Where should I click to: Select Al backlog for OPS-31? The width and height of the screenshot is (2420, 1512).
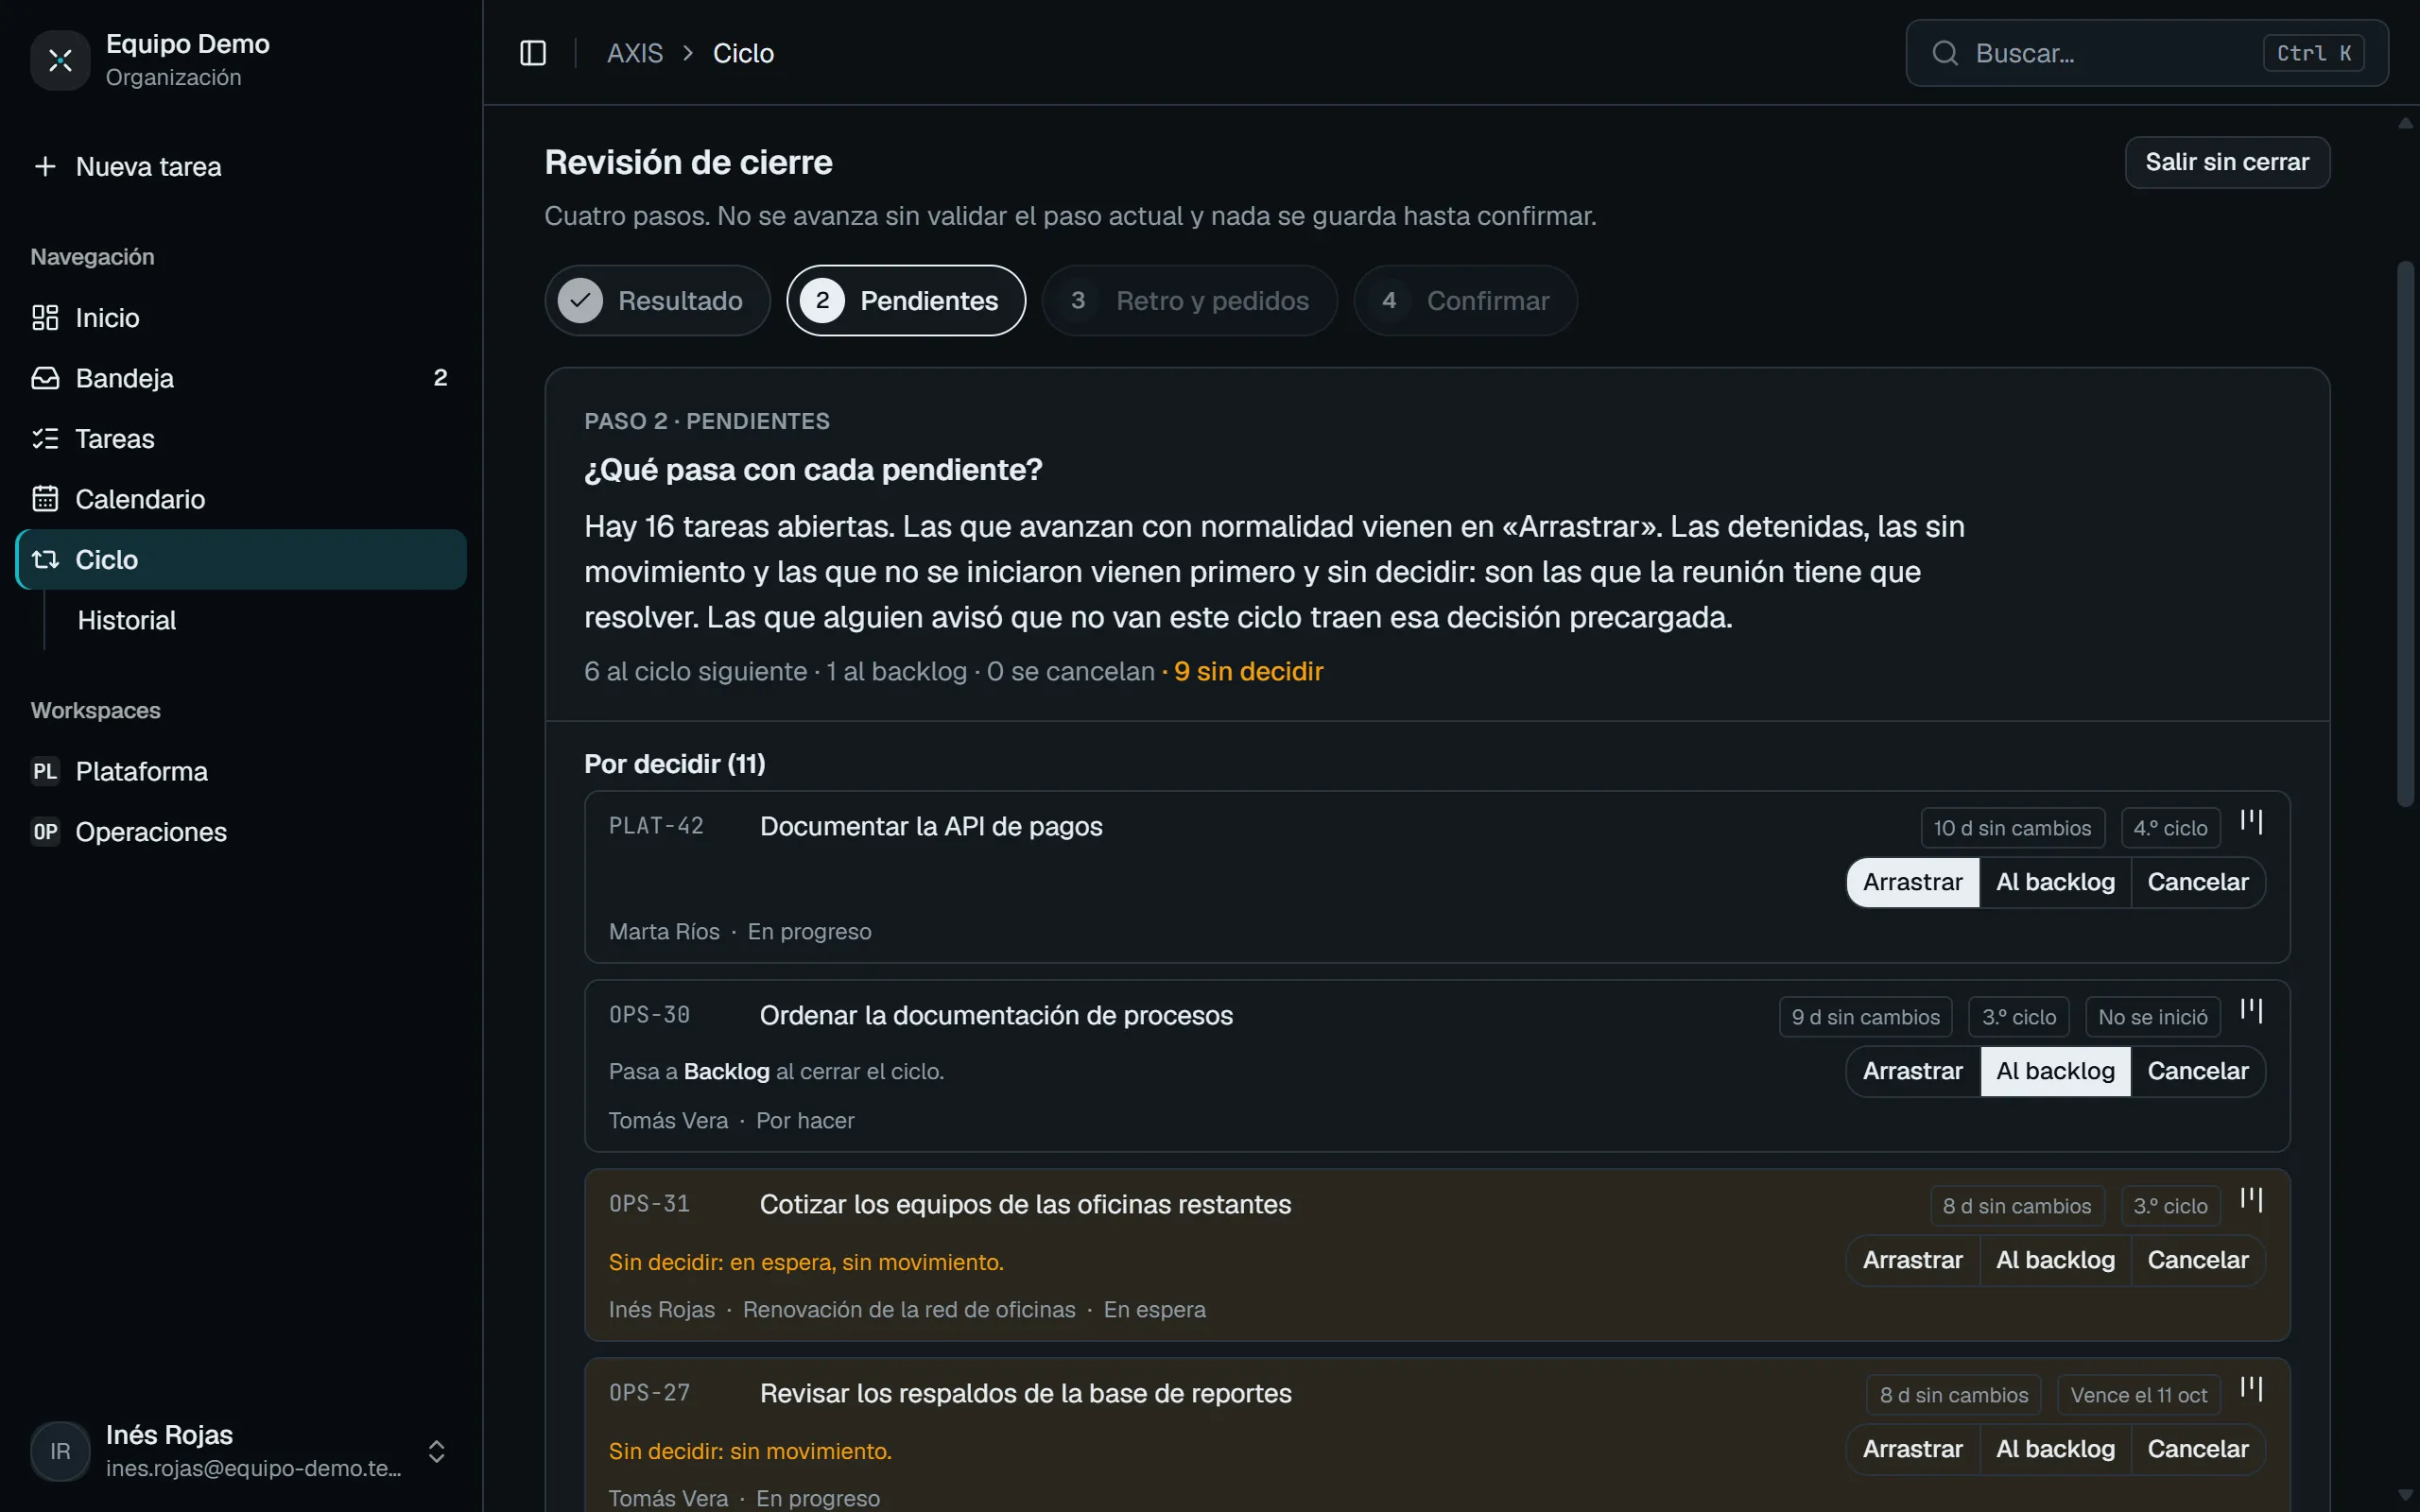point(2055,1260)
